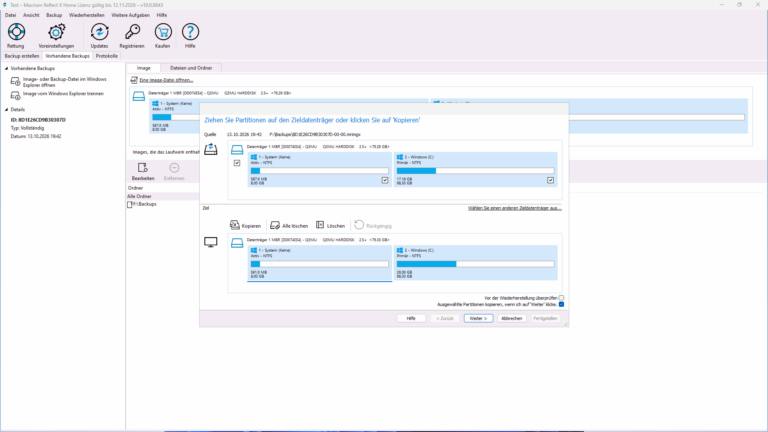Click the Ordner column header
The width and height of the screenshot is (768, 432).
pos(136,188)
